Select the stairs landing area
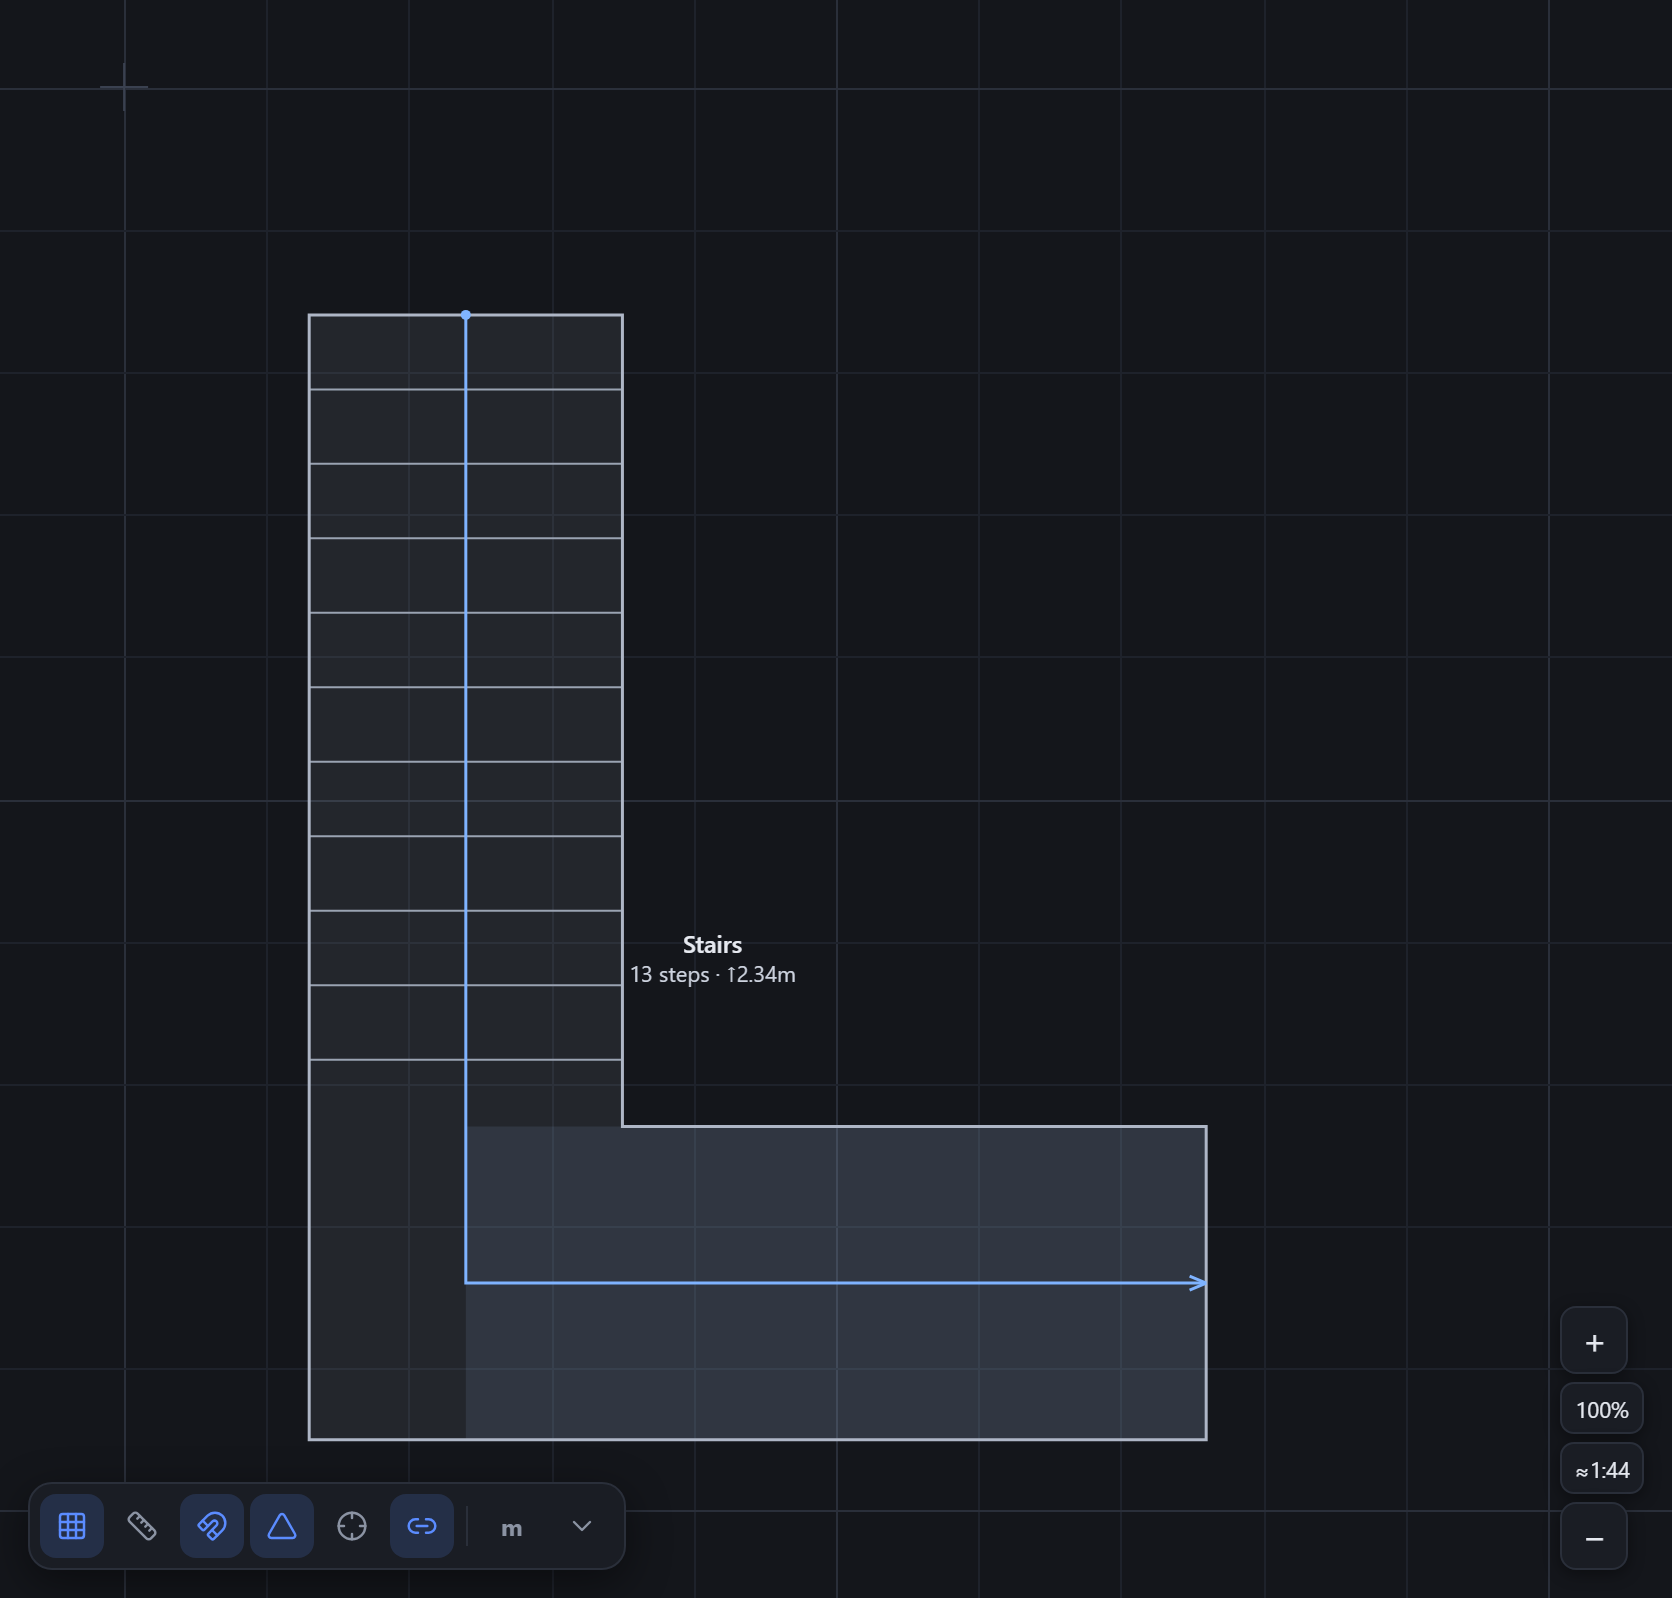Screen dimensions: 1672x1598 coord(836,1283)
